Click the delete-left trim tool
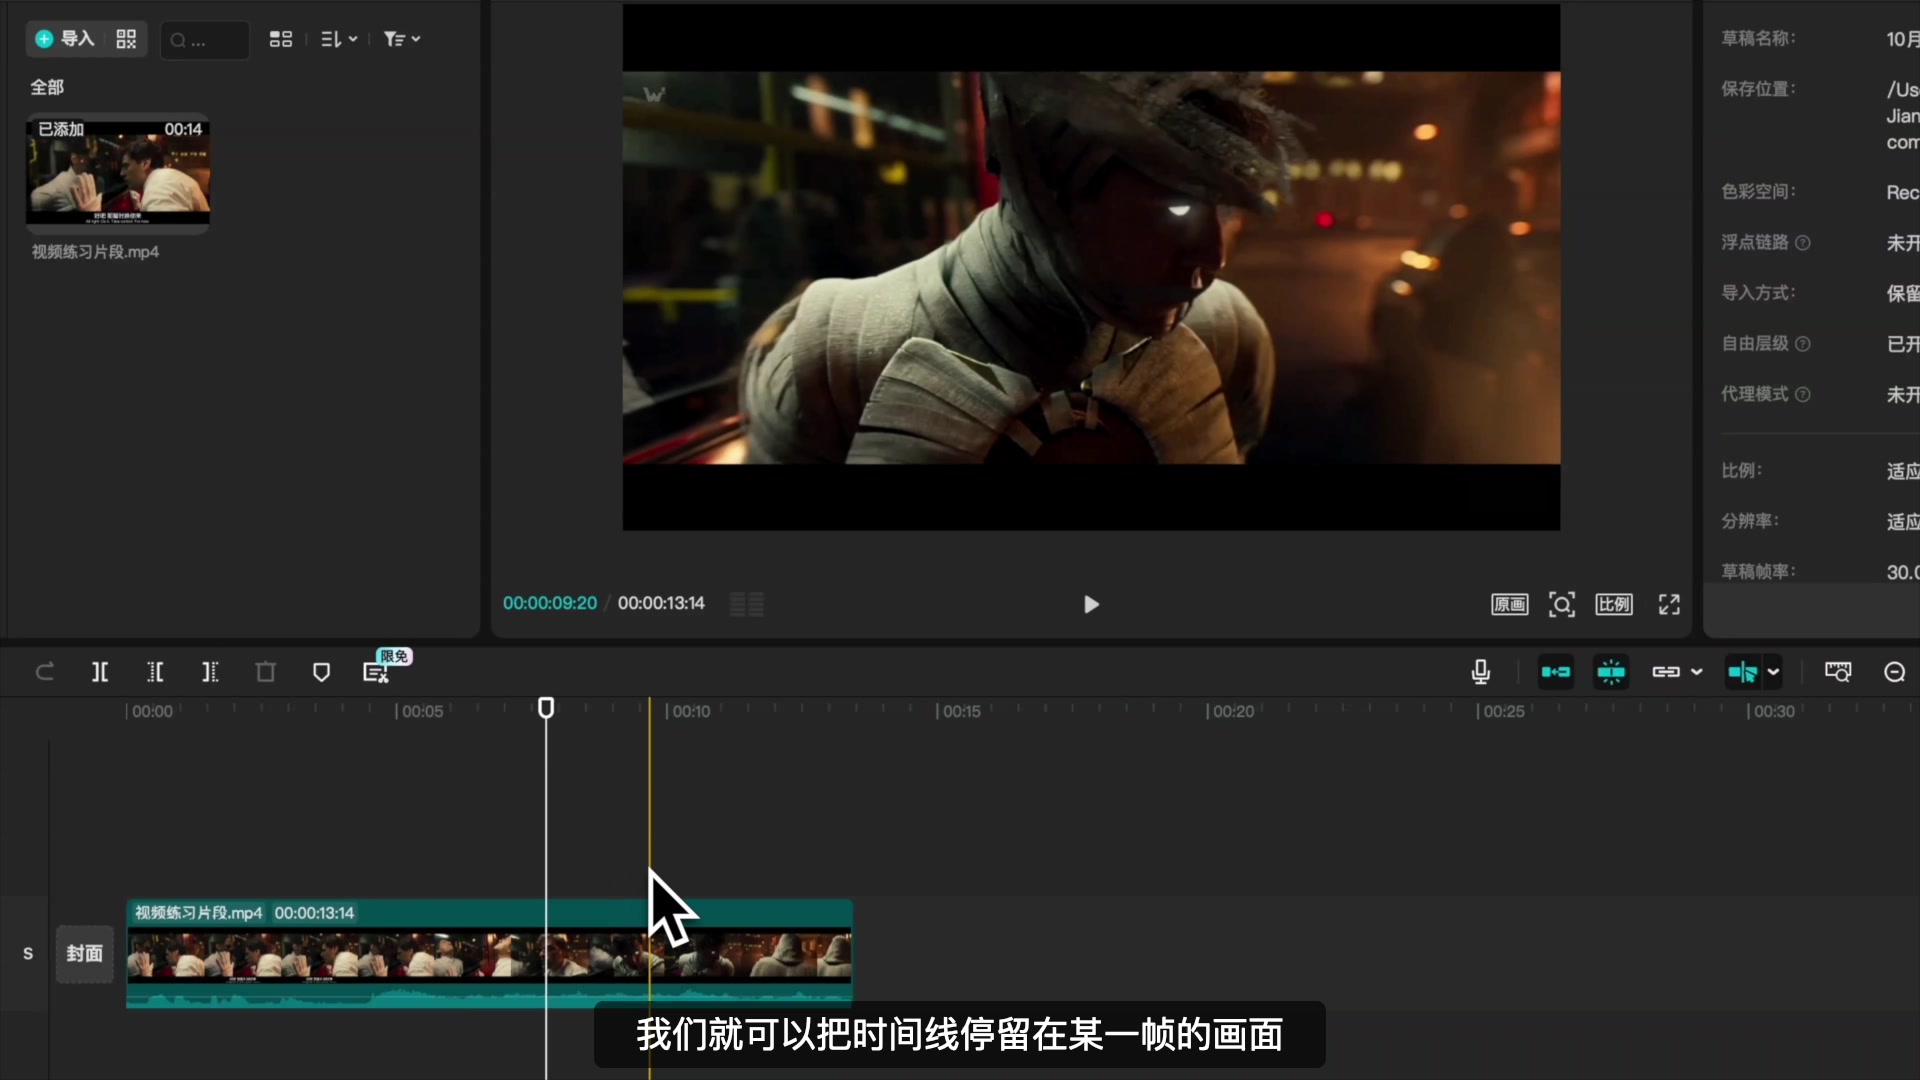This screenshot has height=1080, width=1920. click(155, 672)
